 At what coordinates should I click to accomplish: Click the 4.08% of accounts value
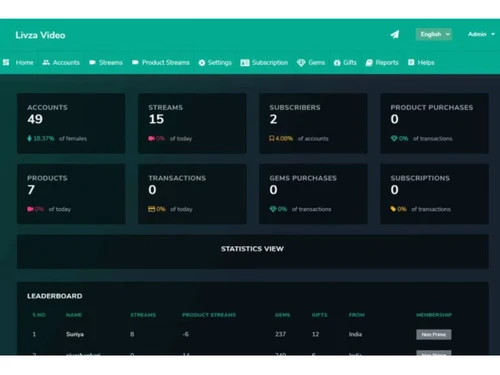284,138
